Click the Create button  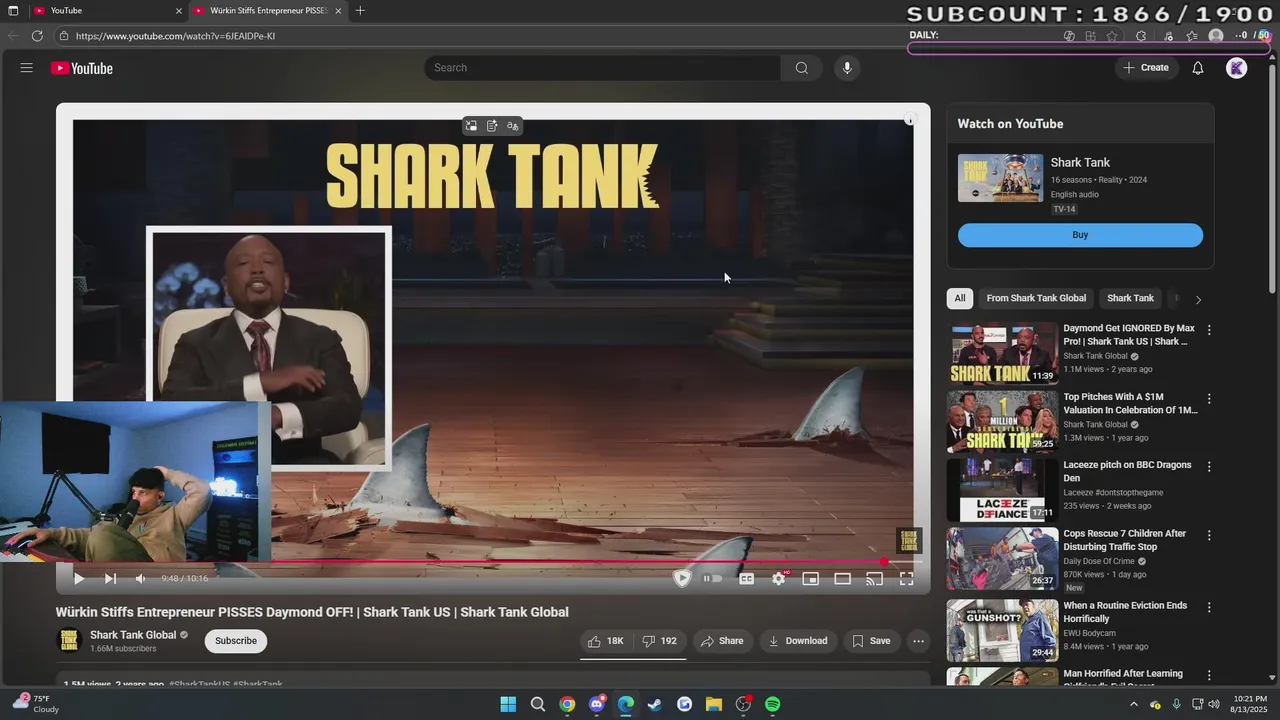1146,68
